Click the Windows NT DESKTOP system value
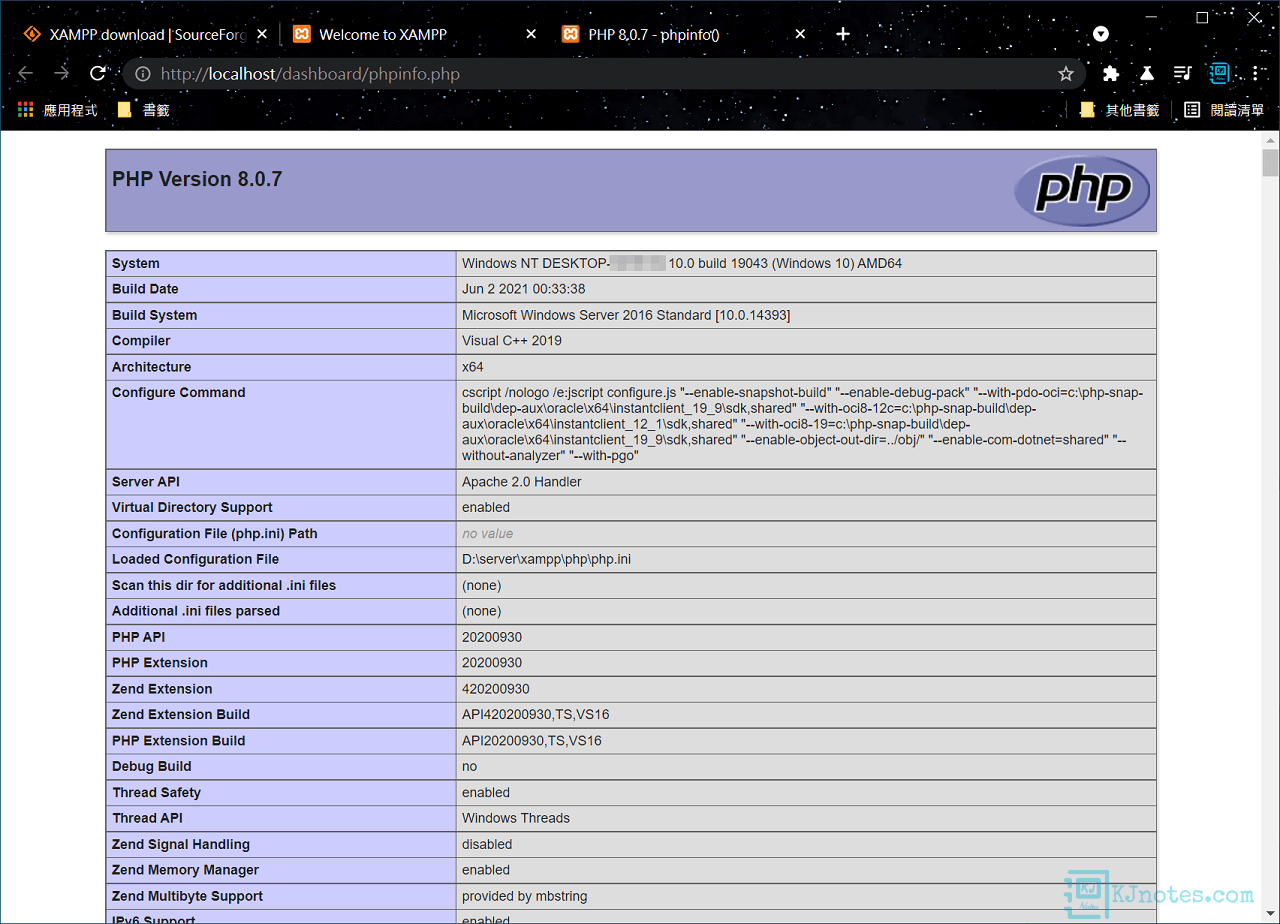The height and width of the screenshot is (924, 1280). coord(682,264)
